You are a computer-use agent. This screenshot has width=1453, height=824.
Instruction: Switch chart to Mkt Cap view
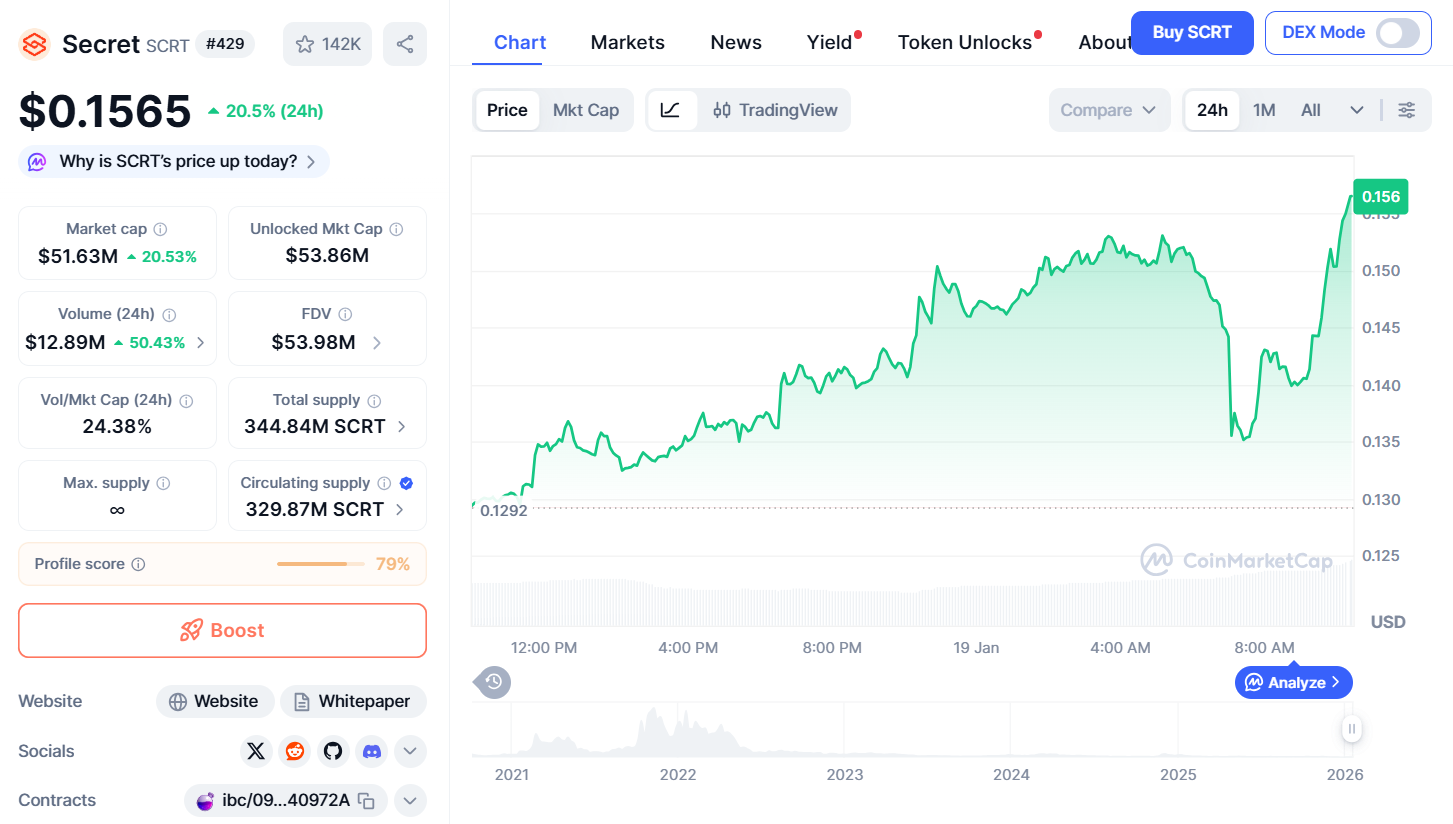[x=586, y=110]
